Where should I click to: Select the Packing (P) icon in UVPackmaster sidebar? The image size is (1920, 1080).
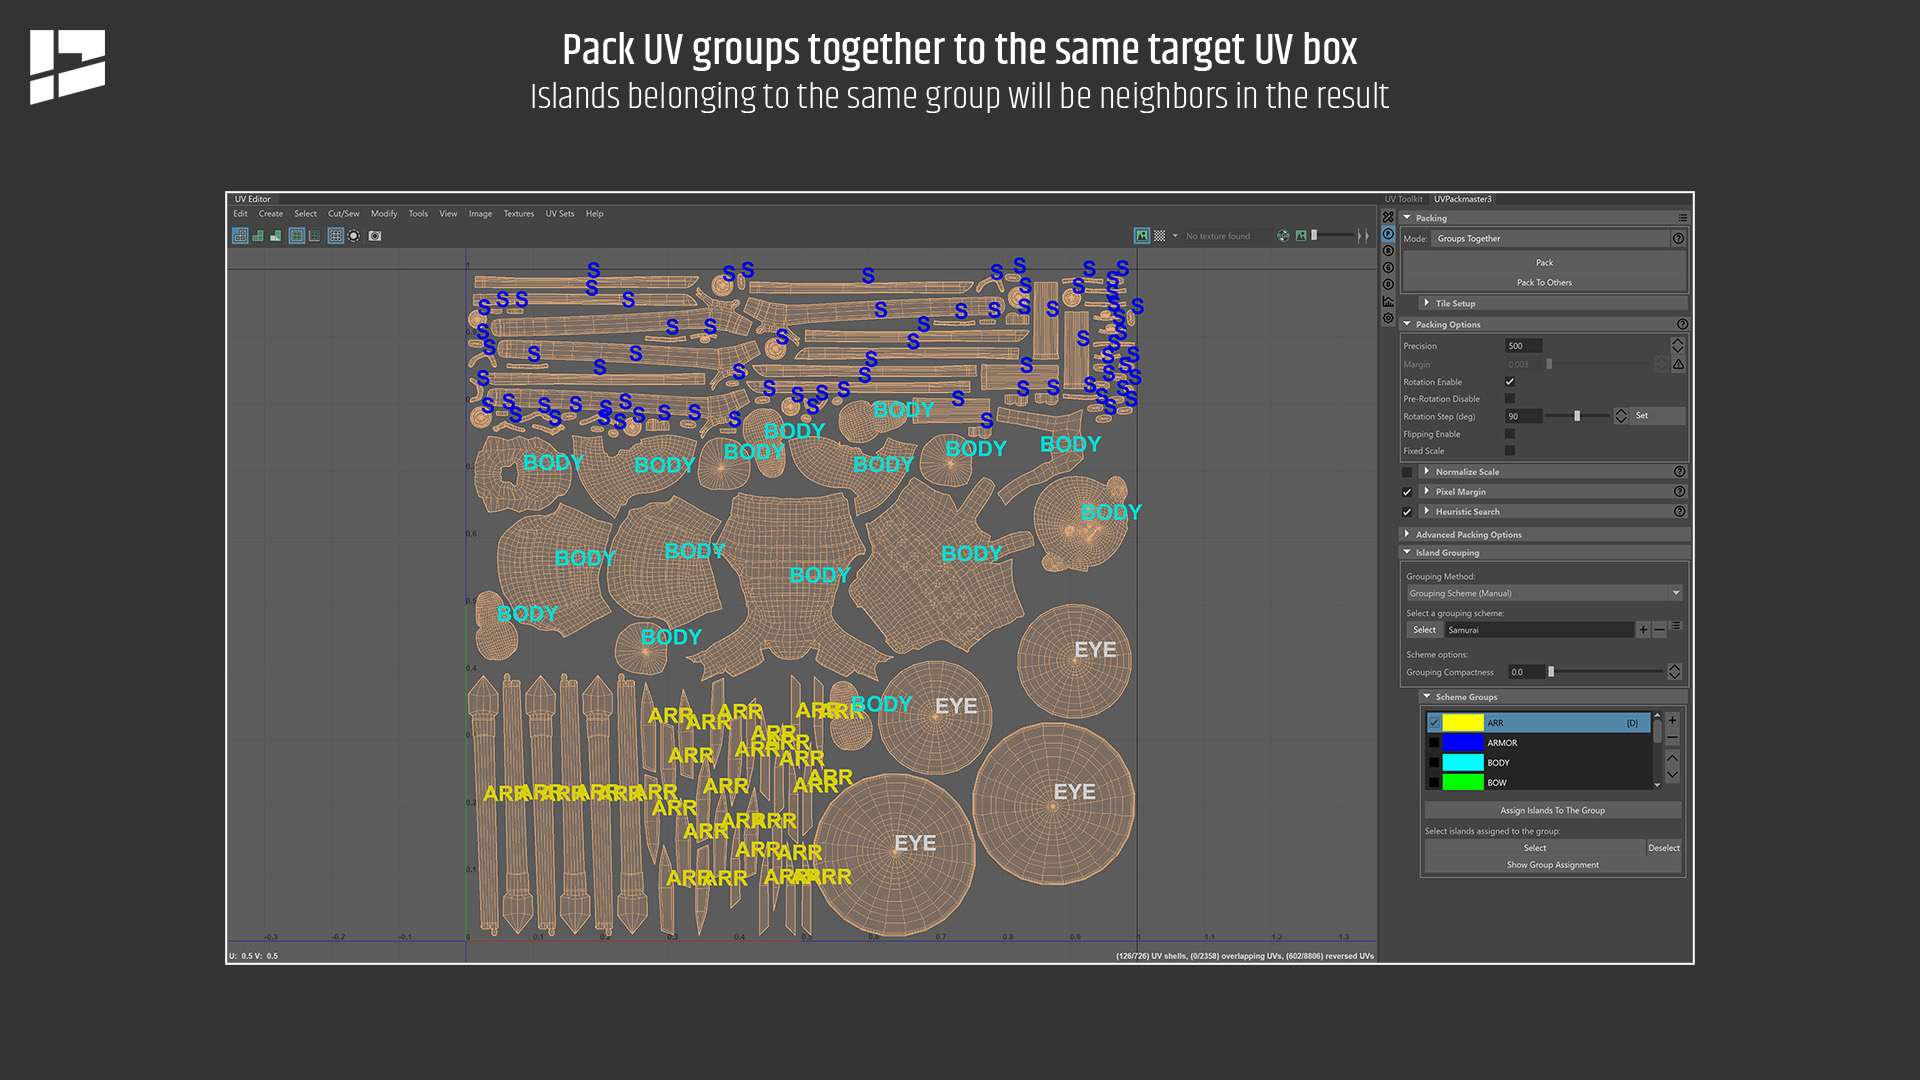click(x=1389, y=233)
